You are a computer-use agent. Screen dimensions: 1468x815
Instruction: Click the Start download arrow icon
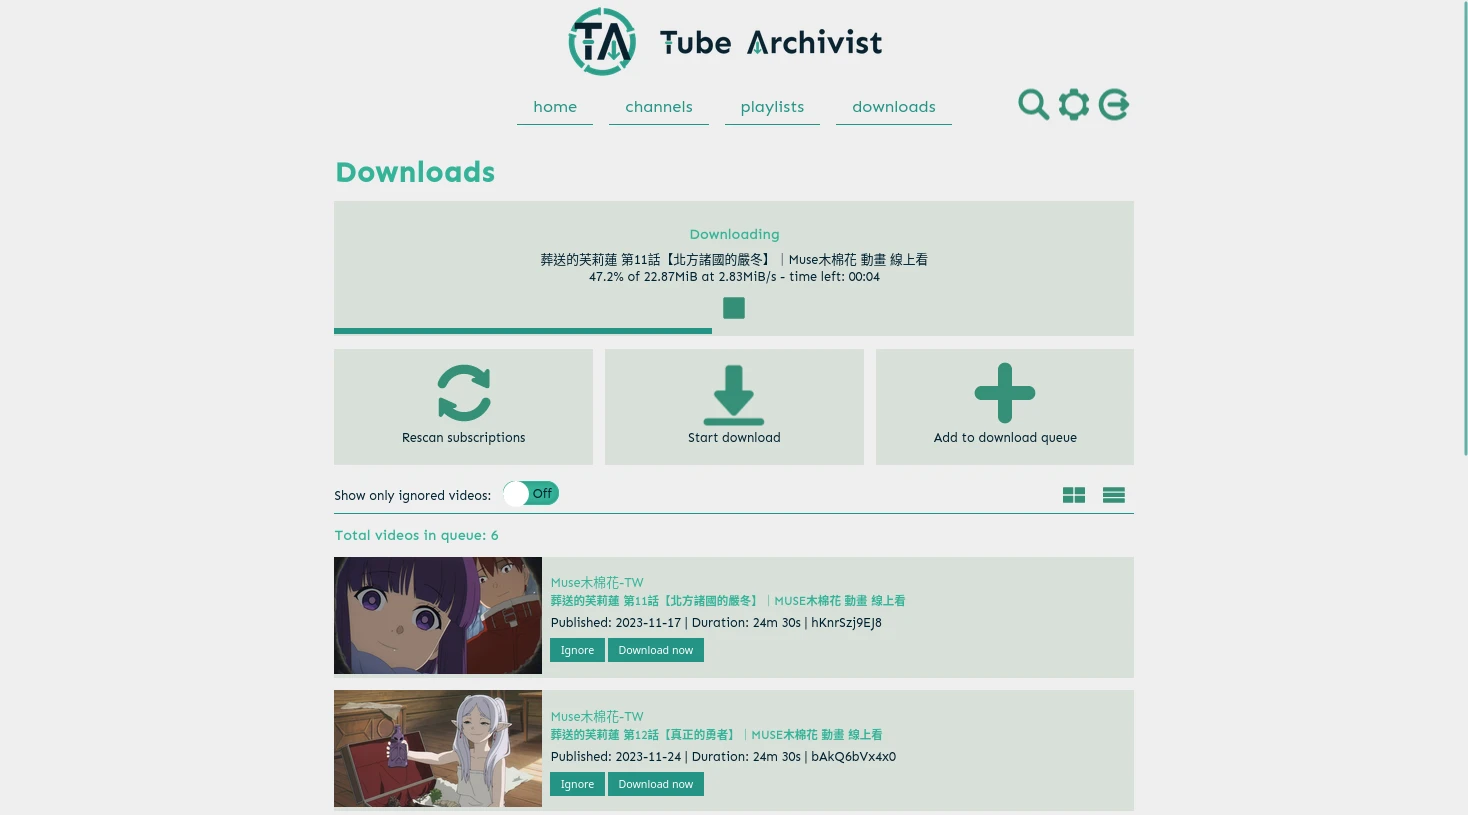[x=734, y=395]
